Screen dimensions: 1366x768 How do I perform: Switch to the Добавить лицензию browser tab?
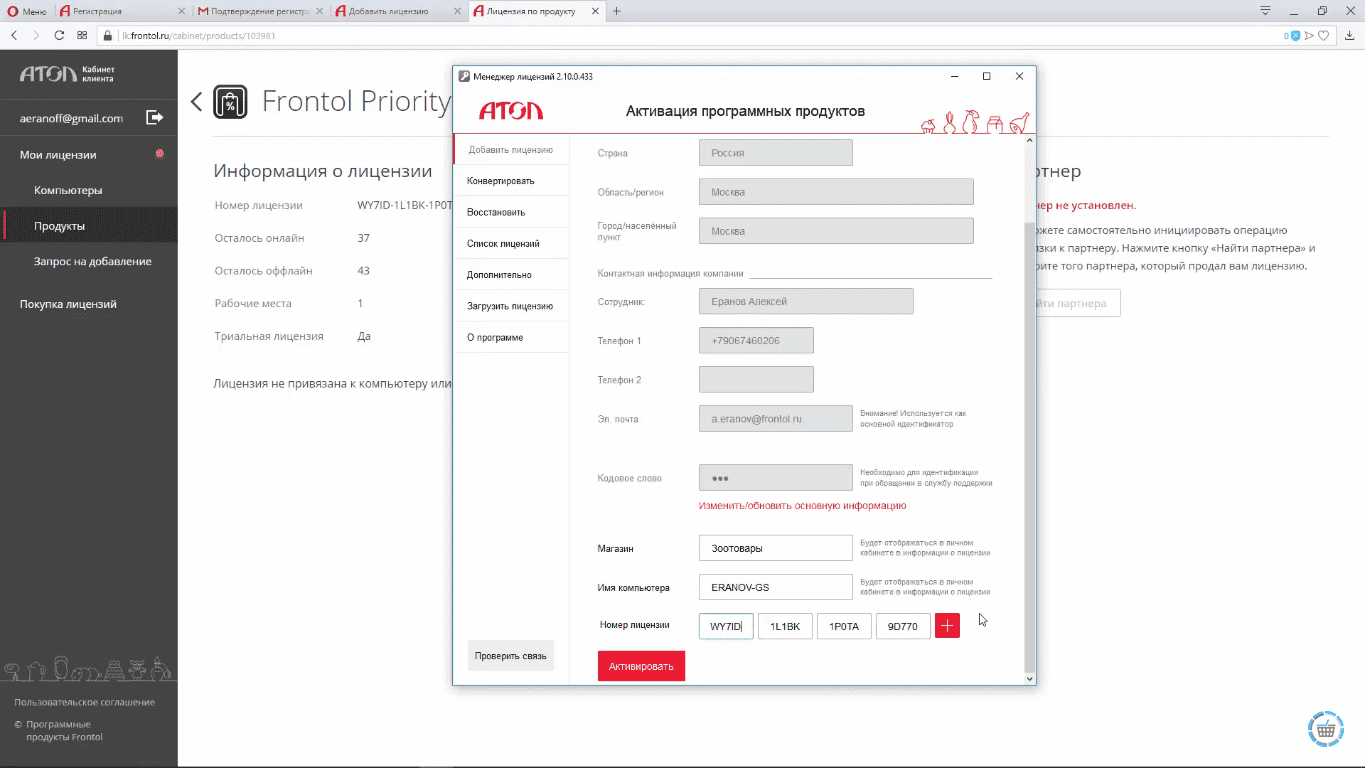398,11
